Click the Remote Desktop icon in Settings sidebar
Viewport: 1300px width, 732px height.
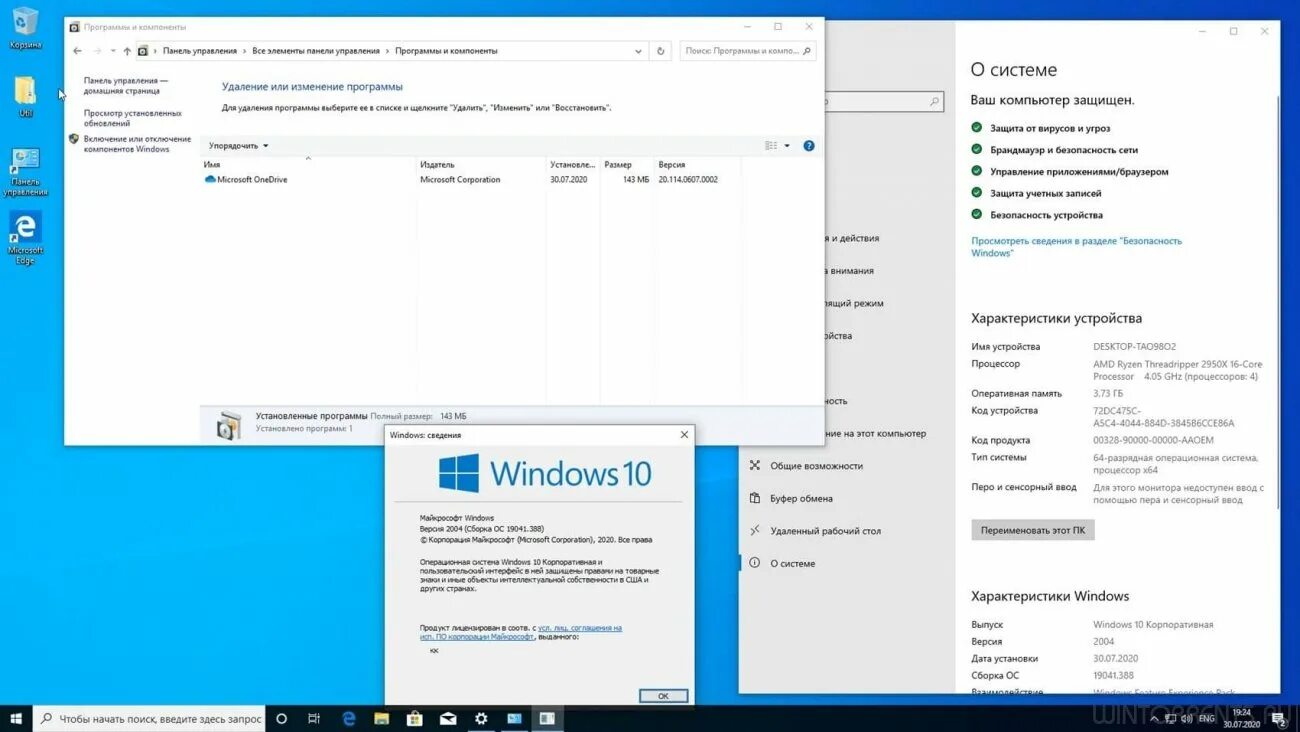click(755, 531)
